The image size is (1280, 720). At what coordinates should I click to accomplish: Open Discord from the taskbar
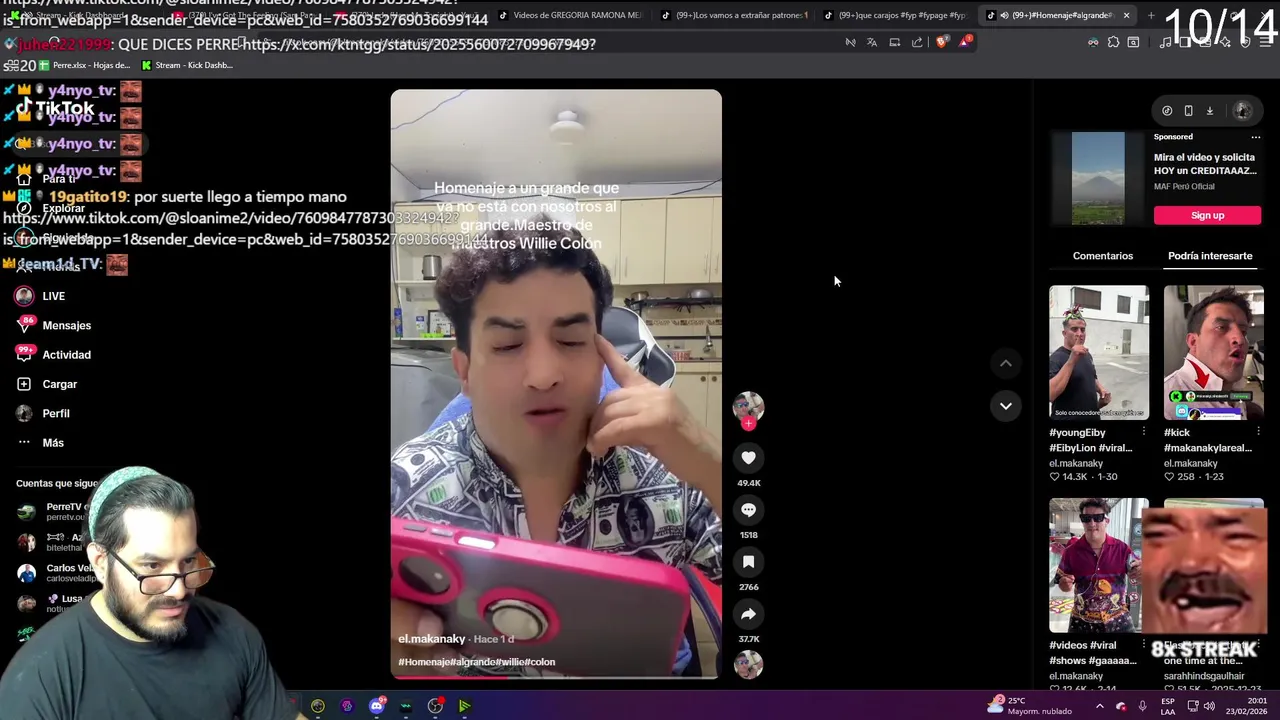pos(377,706)
